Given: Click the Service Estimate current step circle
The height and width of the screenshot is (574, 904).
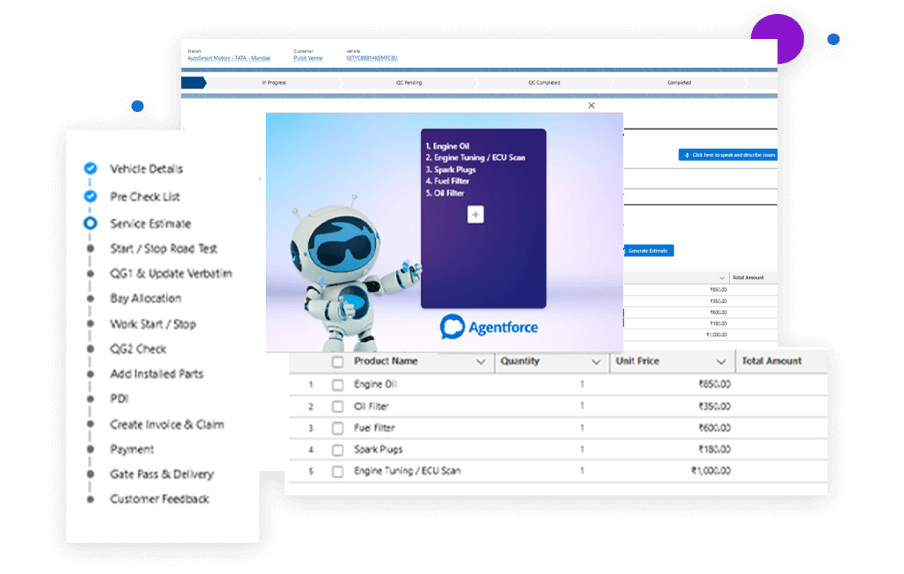Looking at the screenshot, I should click(x=90, y=224).
